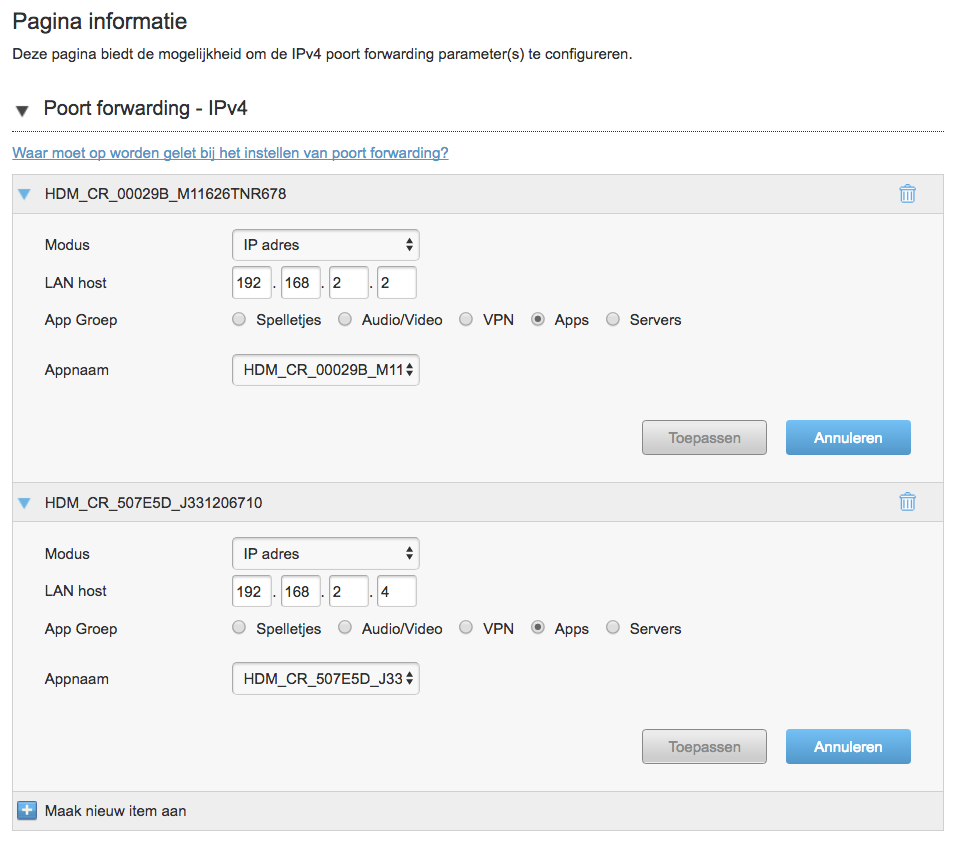The height and width of the screenshot is (846, 957).
Task: Open Modus dropdown in first rule
Action: 325,245
